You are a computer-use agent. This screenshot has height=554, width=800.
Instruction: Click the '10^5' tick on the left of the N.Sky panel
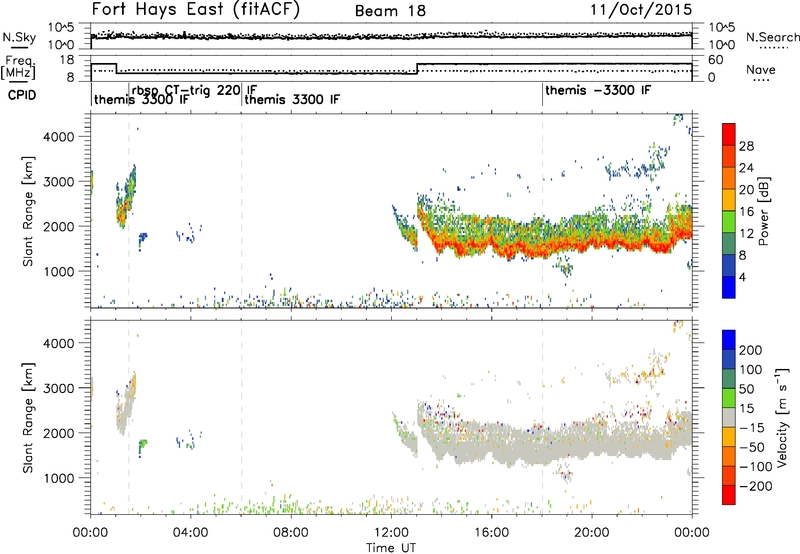[61, 28]
